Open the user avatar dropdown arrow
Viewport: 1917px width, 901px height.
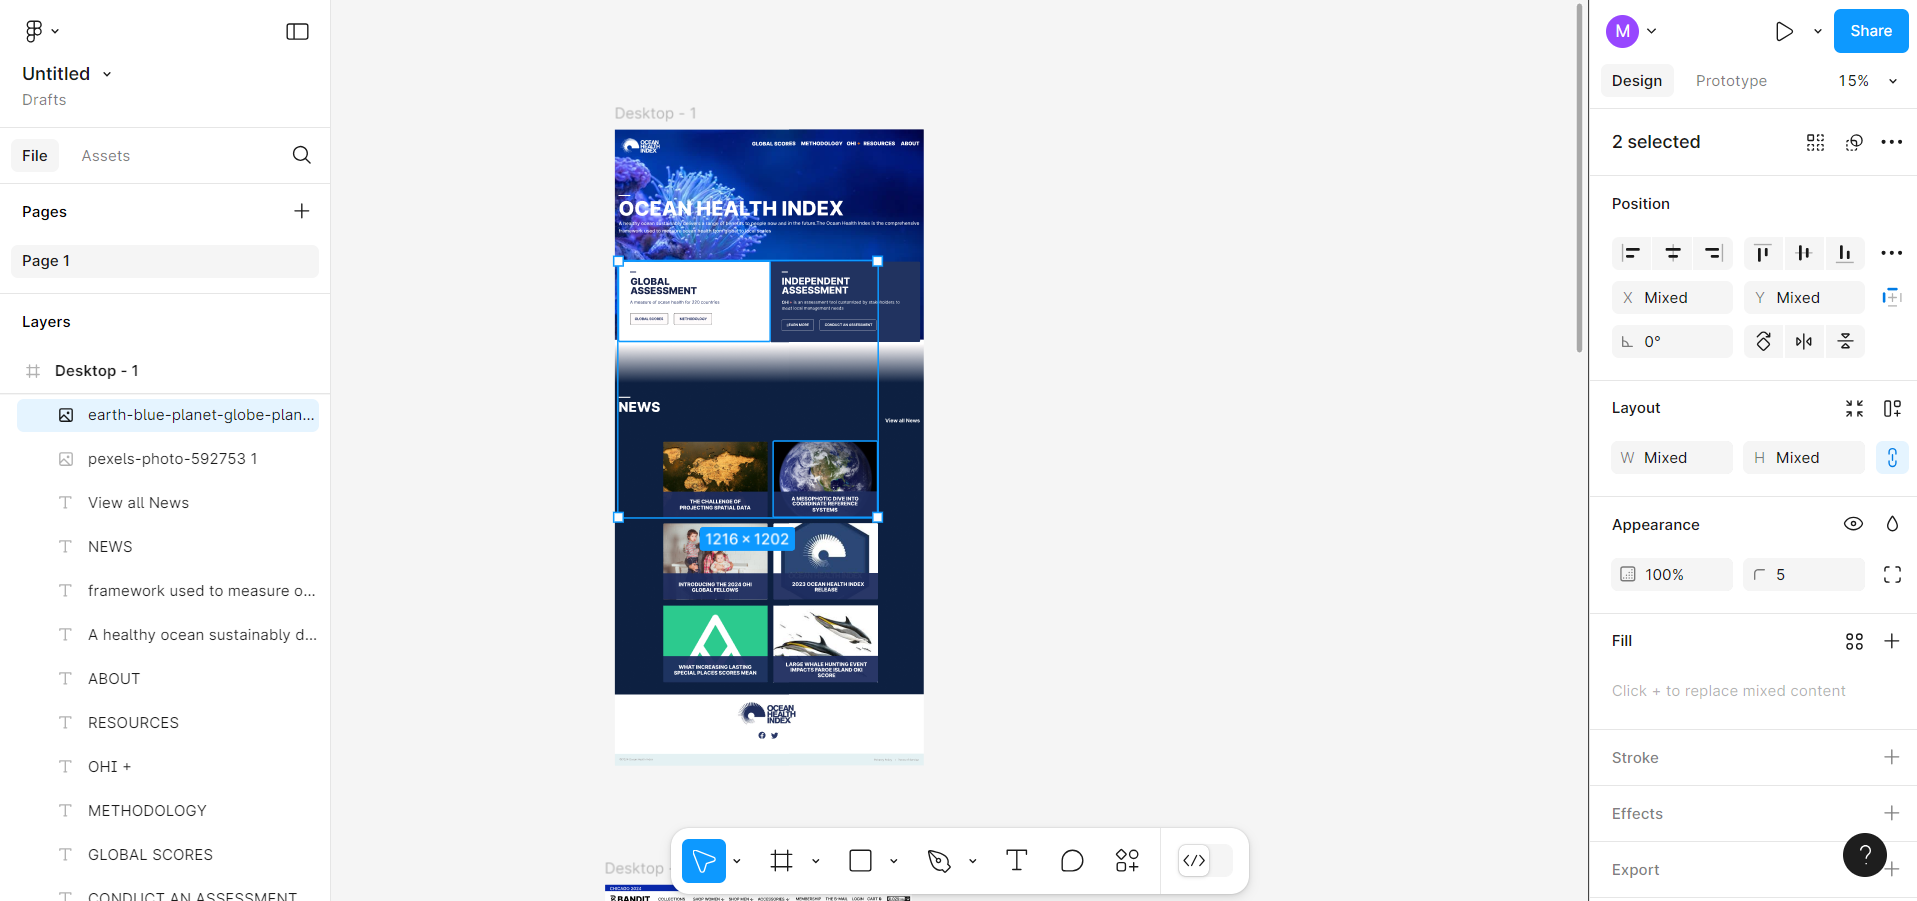pos(1652,31)
